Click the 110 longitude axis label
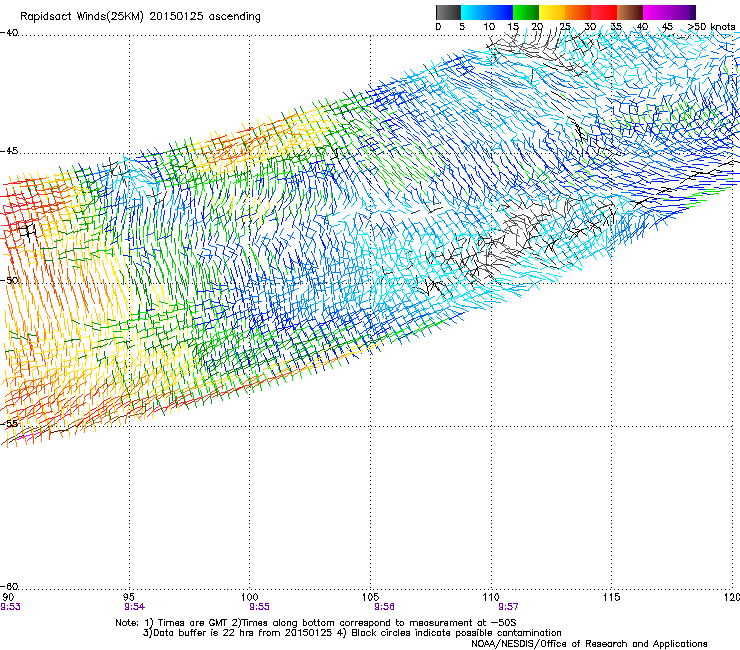Viewport: 740px width, 650px height. tap(491, 597)
